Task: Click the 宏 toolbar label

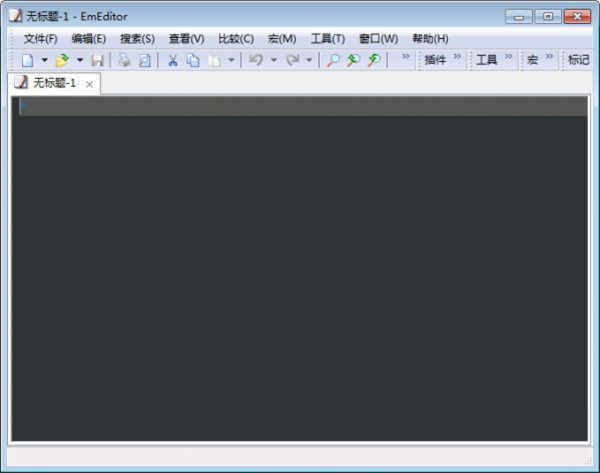Action: 532,60
